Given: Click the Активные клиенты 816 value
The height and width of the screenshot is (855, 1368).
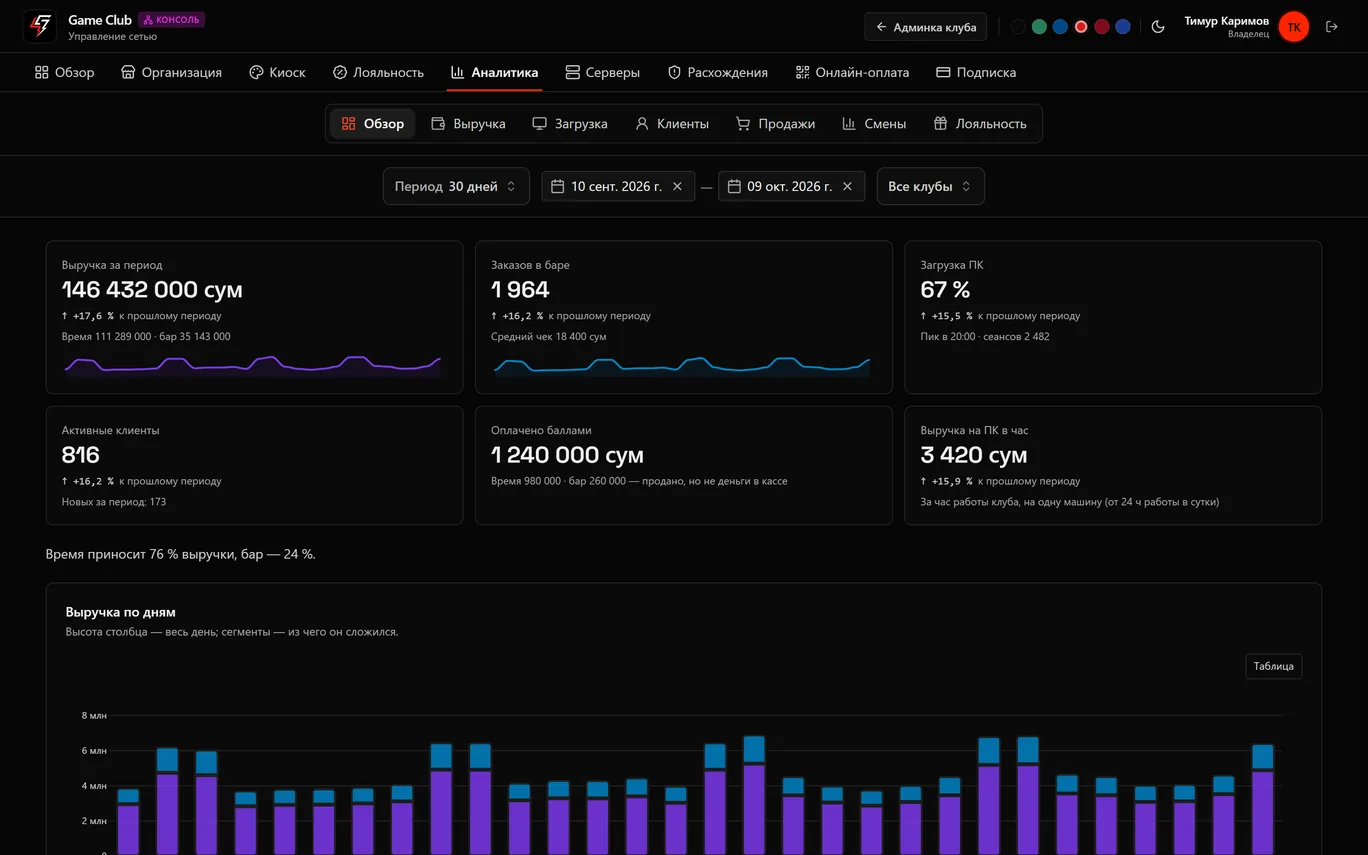Looking at the screenshot, I should click(x=81, y=455).
